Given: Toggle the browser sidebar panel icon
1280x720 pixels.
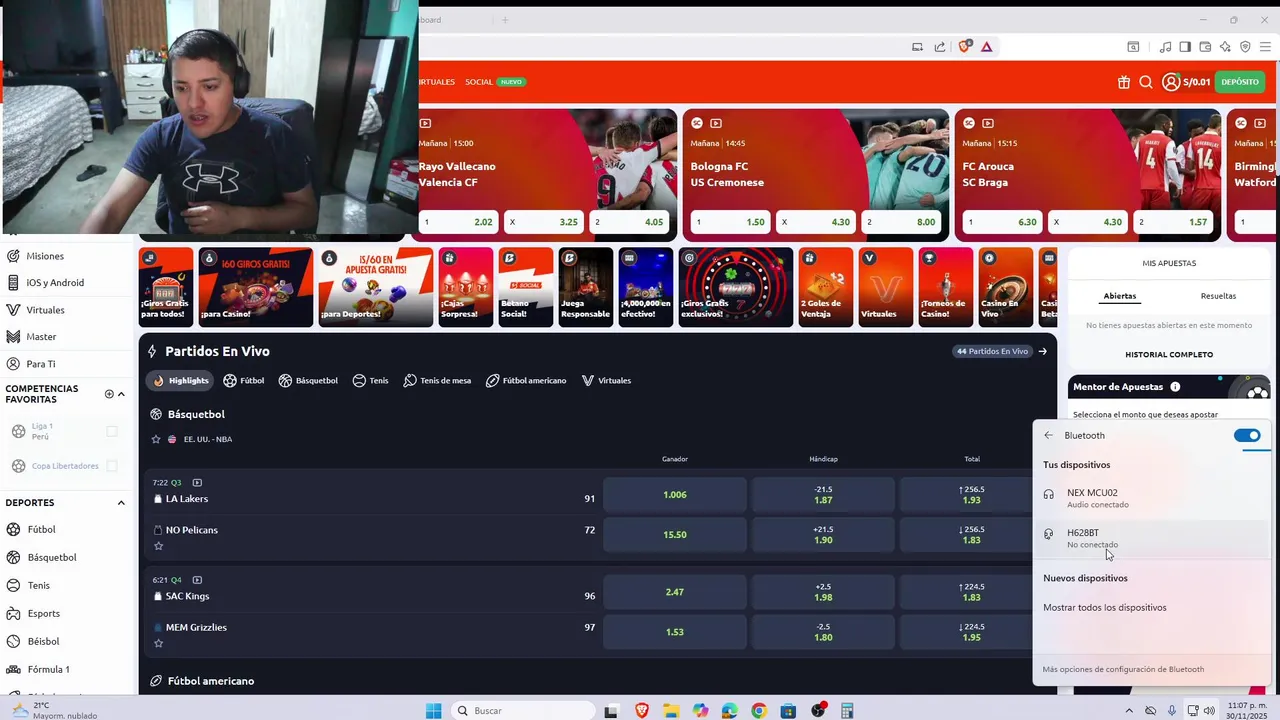Looking at the screenshot, I should [x=1185, y=46].
